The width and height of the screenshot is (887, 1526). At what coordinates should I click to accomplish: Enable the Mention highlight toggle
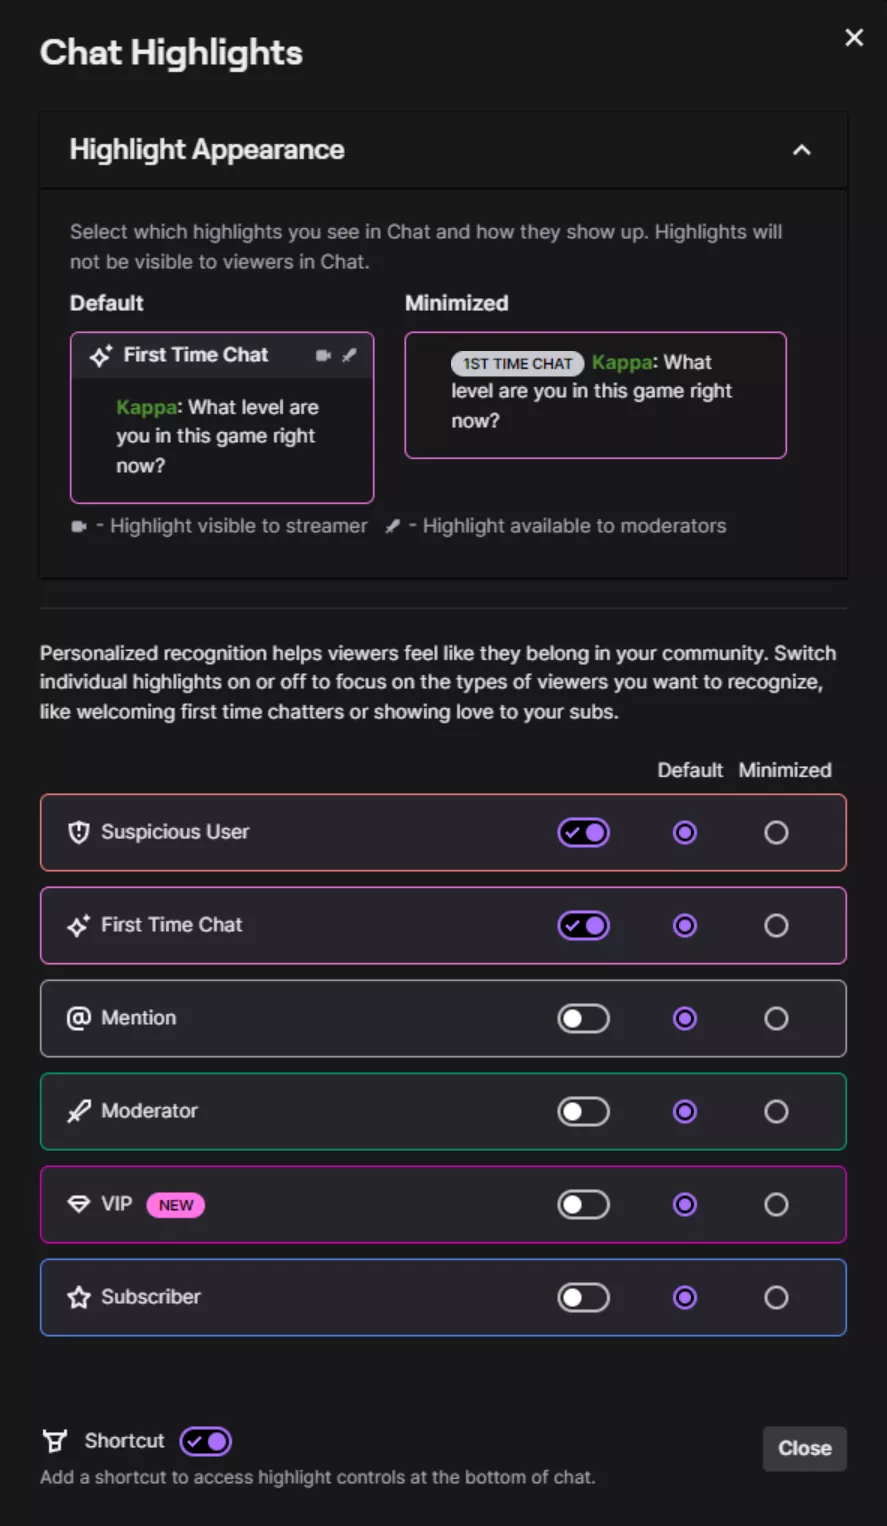point(583,1018)
